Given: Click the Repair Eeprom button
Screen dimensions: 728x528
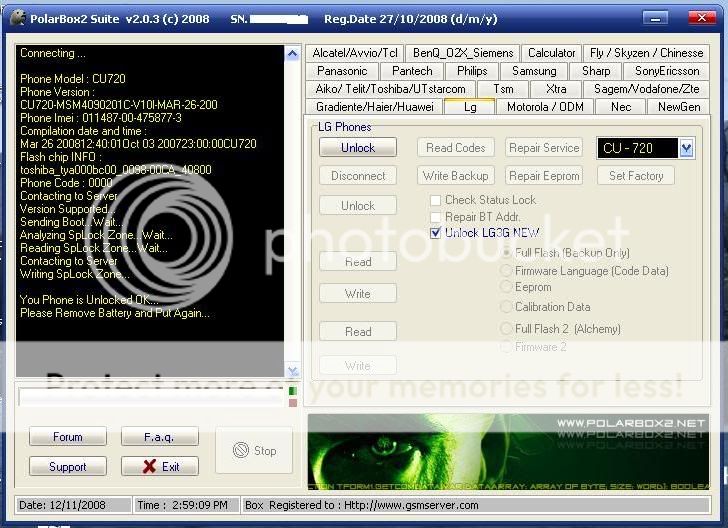Looking at the screenshot, I should tap(544, 176).
